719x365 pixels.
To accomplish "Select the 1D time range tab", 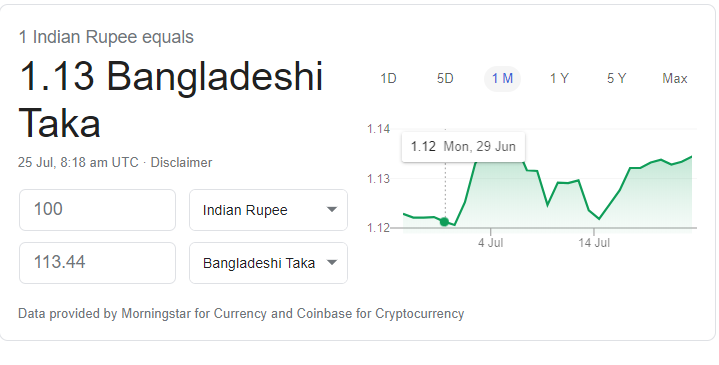I will click(x=388, y=78).
